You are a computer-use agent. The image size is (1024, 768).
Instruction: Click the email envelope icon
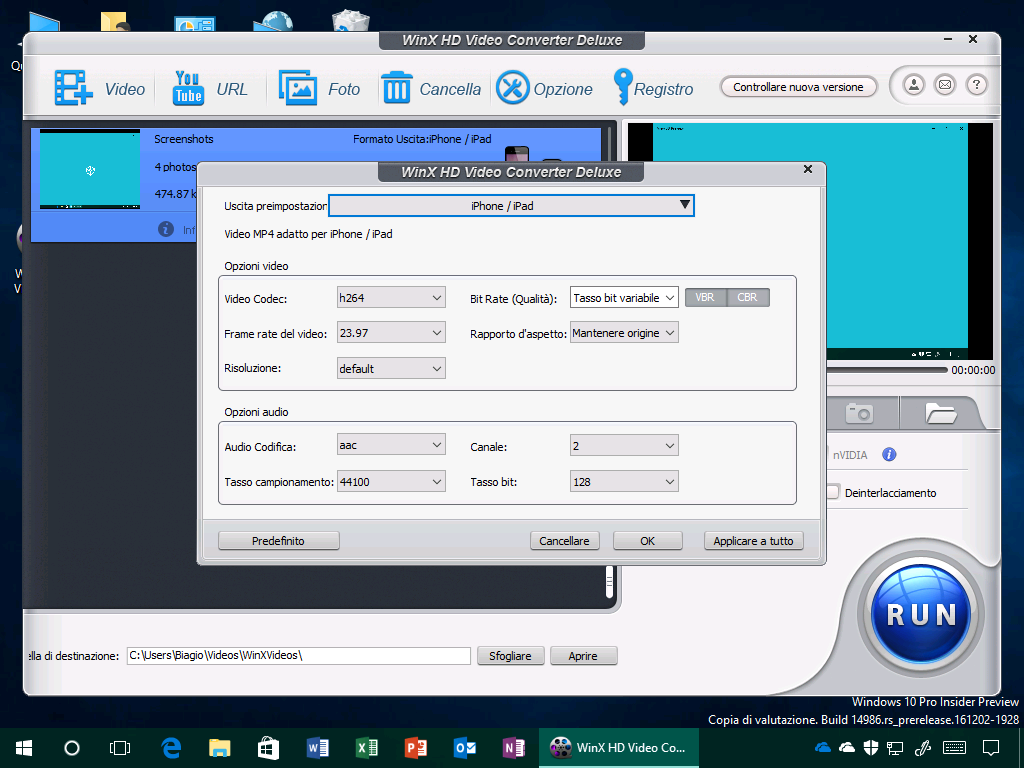pyautogui.click(x=945, y=85)
